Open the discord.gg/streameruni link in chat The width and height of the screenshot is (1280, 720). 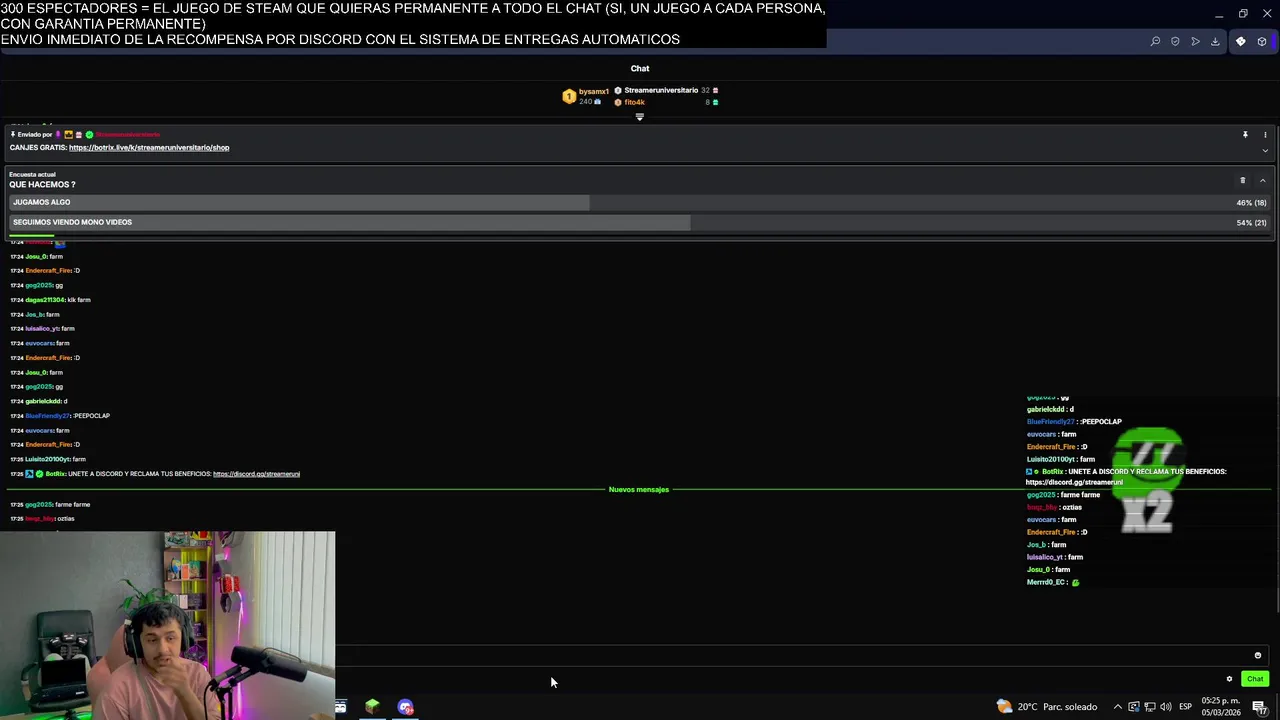(x=256, y=474)
